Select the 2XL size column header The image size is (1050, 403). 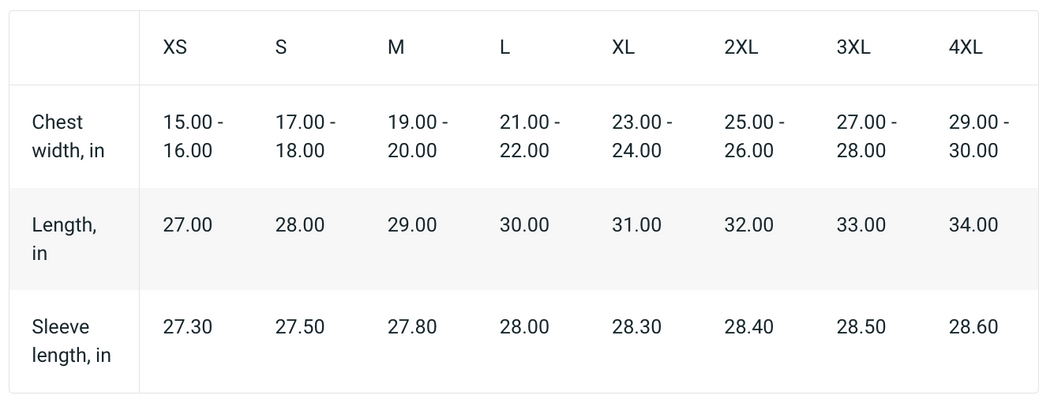pos(741,48)
